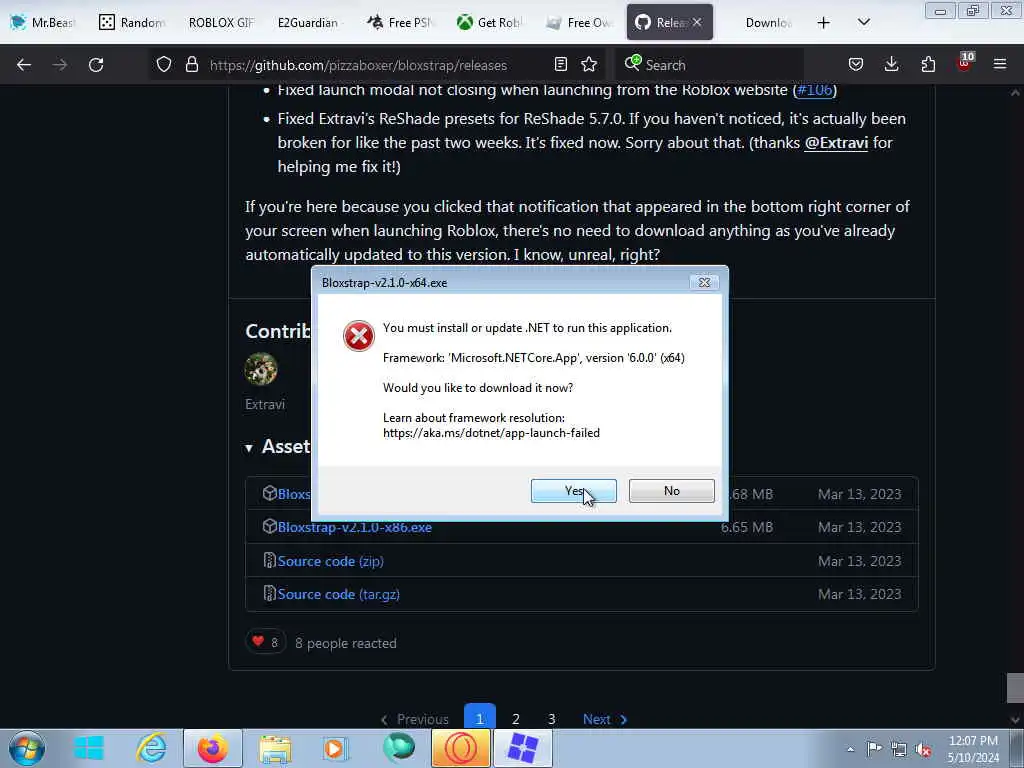
Task: Collapse the Assets section triangle
Action: click(x=249, y=448)
